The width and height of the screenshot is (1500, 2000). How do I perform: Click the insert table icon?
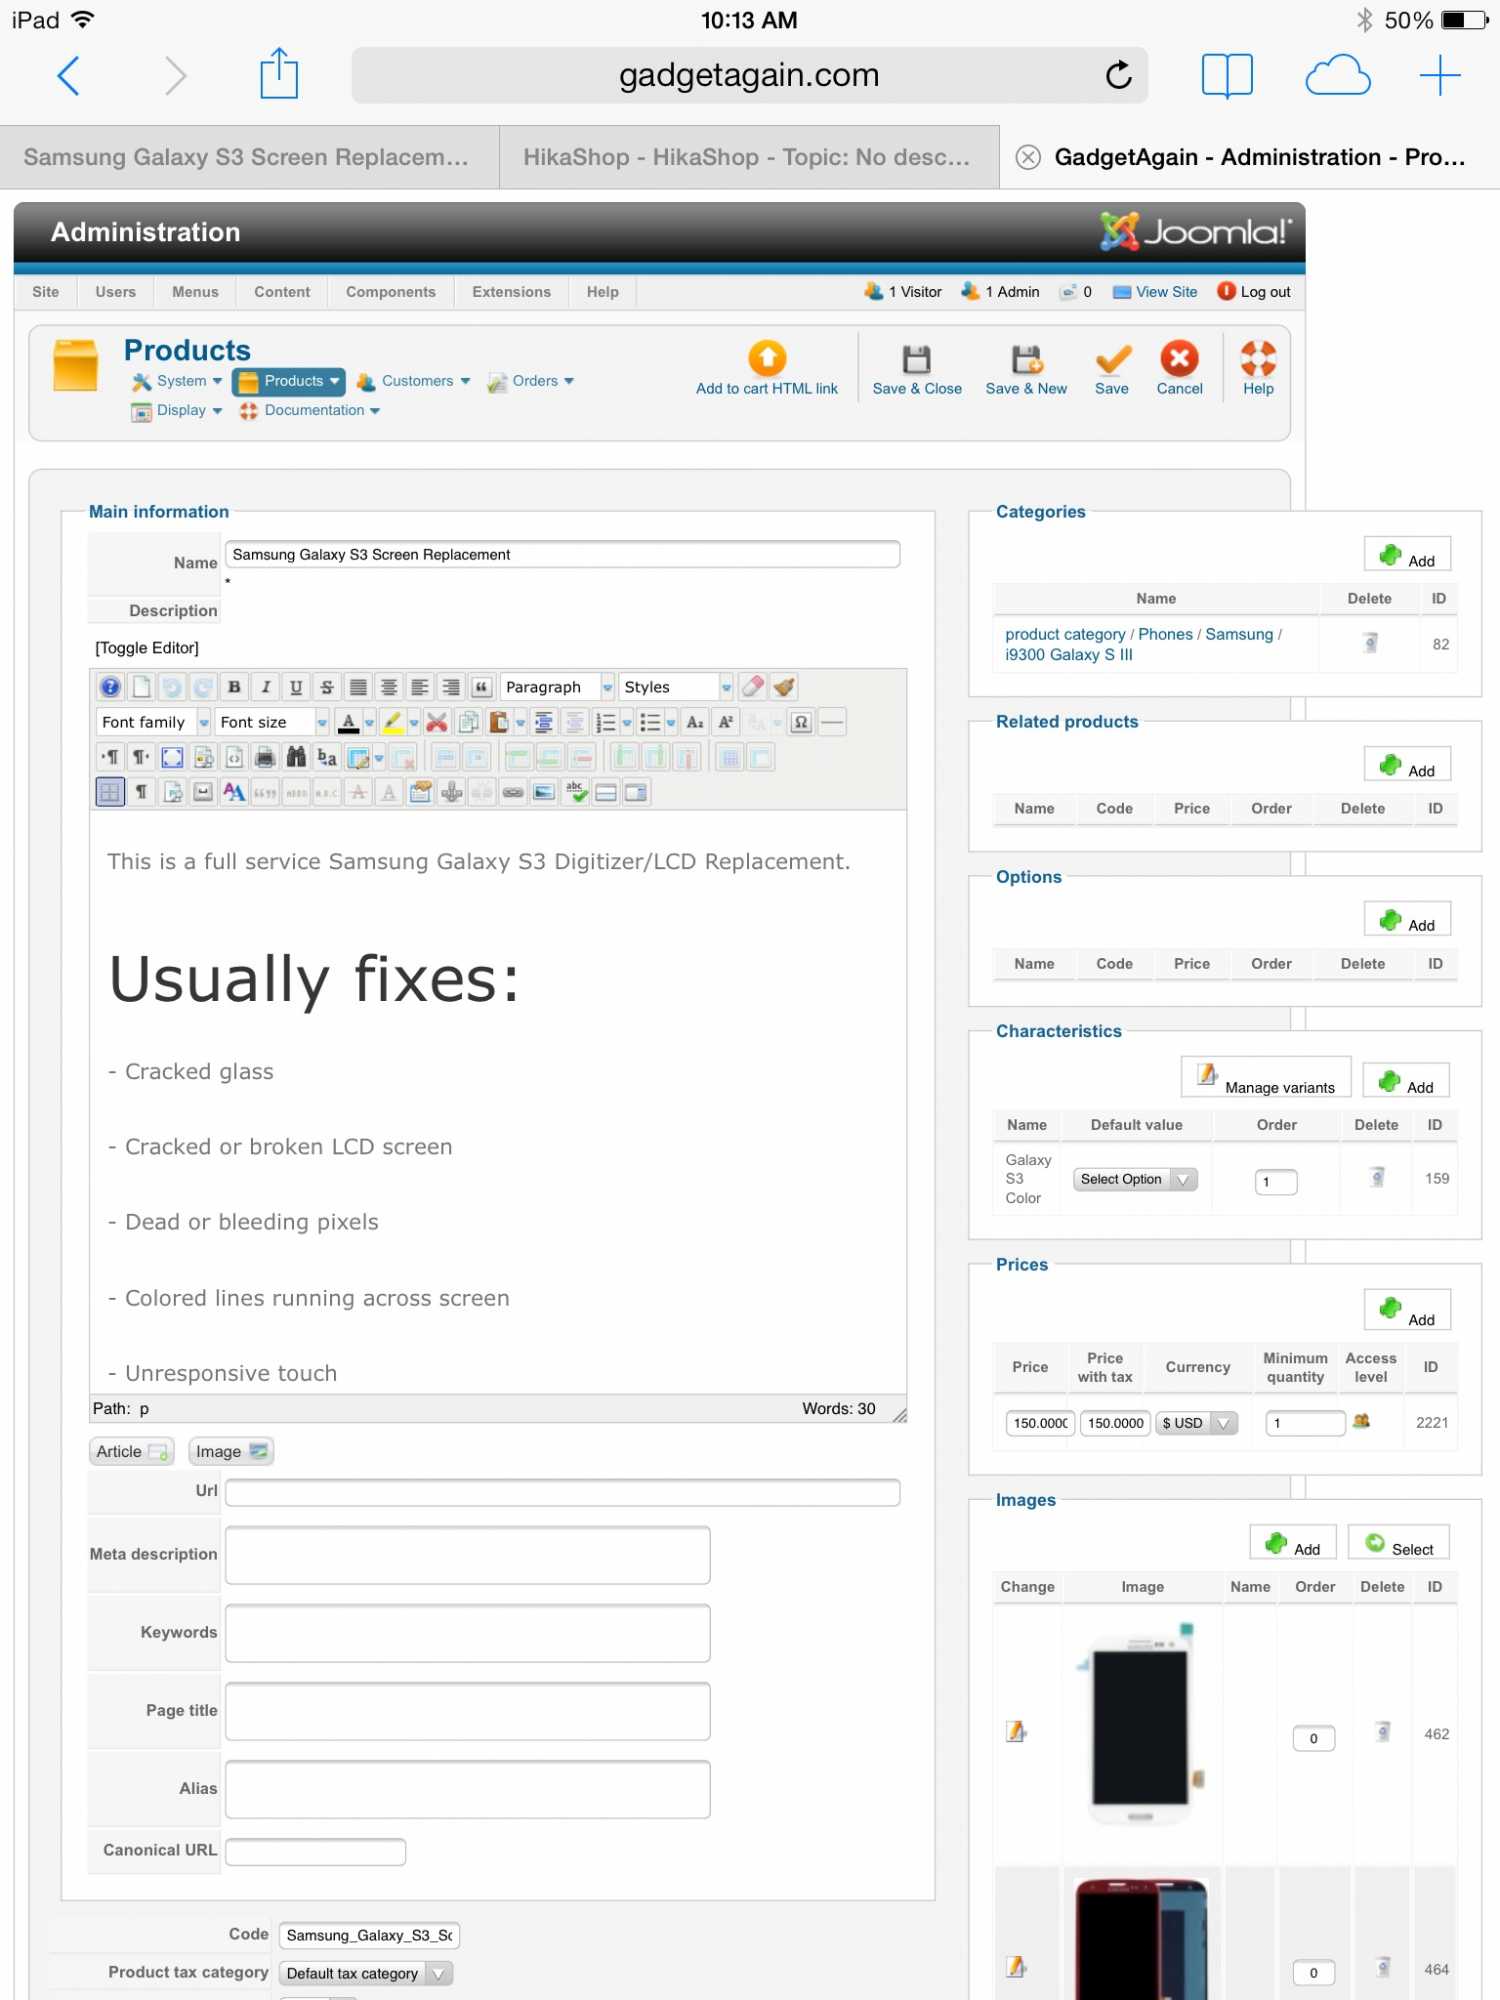(x=358, y=757)
